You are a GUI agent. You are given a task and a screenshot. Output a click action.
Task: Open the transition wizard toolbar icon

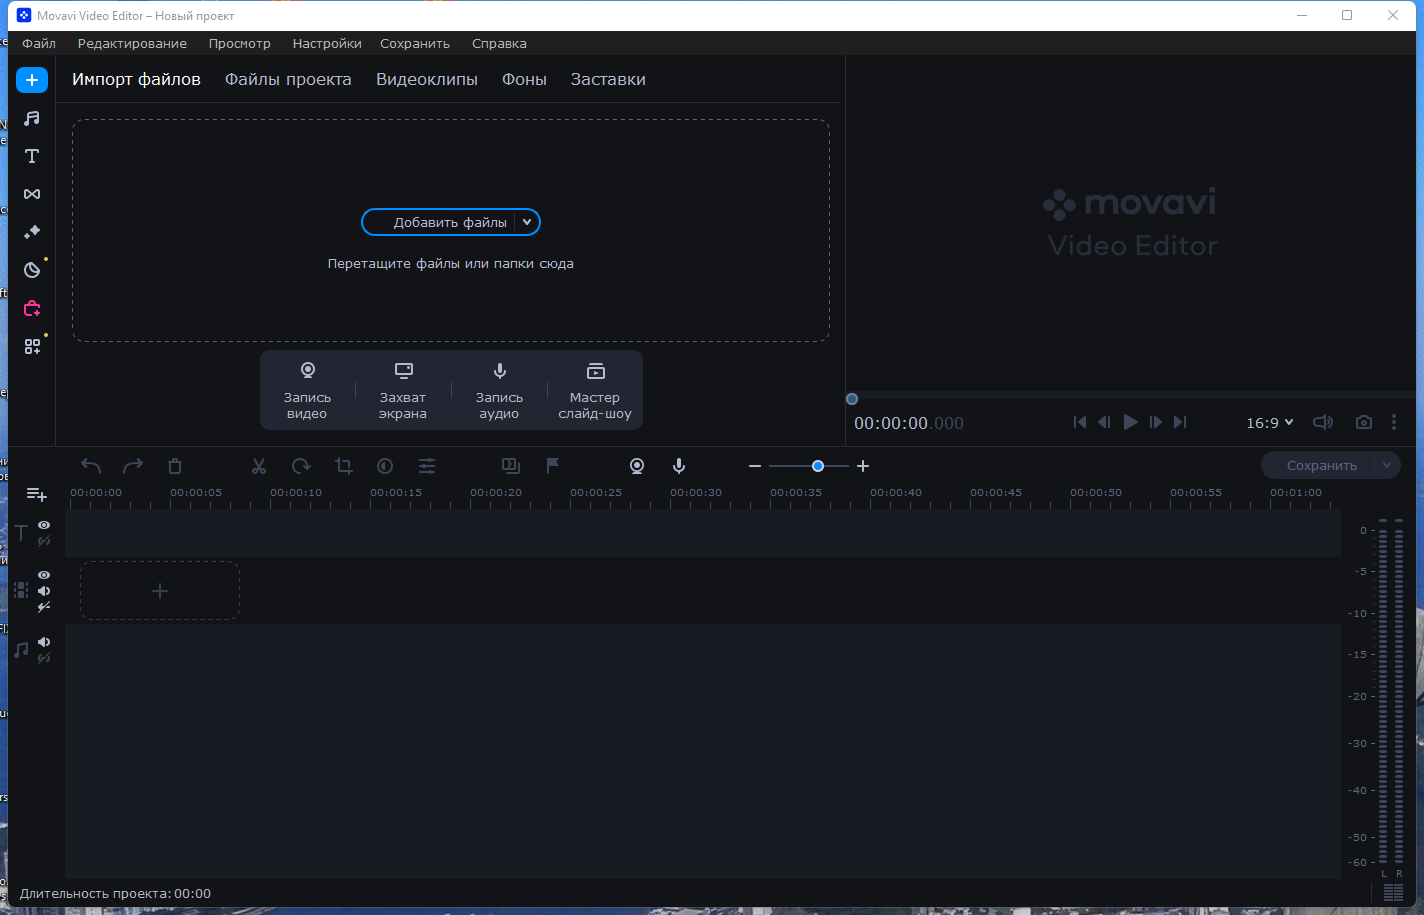(511, 466)
